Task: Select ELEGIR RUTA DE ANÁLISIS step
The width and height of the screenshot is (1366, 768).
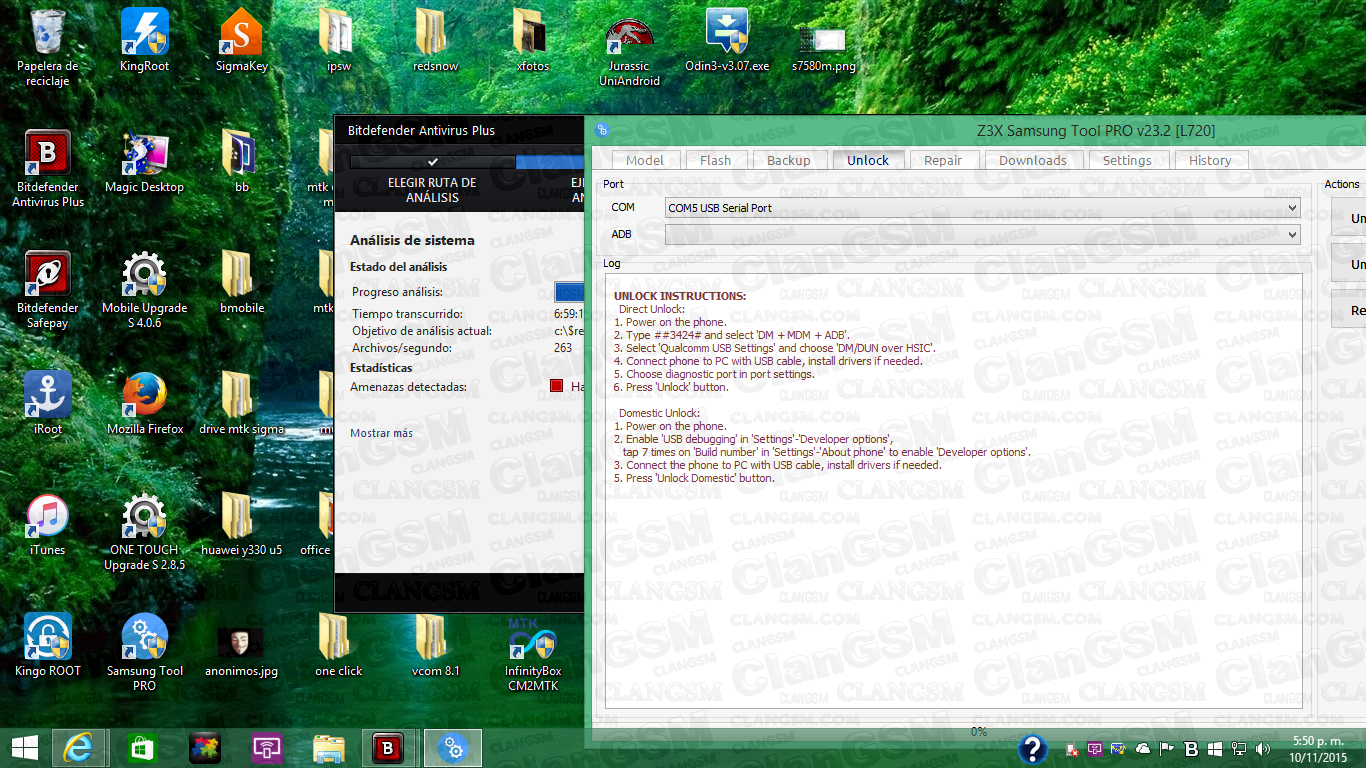Action: coord(432,190)
